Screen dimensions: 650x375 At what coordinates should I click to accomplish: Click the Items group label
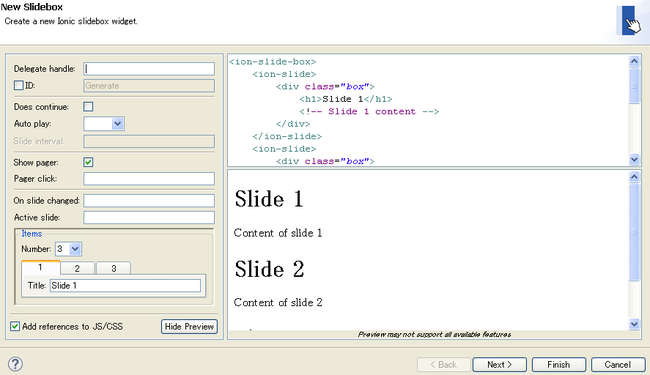pyautogui.click(x=32, y=234)
